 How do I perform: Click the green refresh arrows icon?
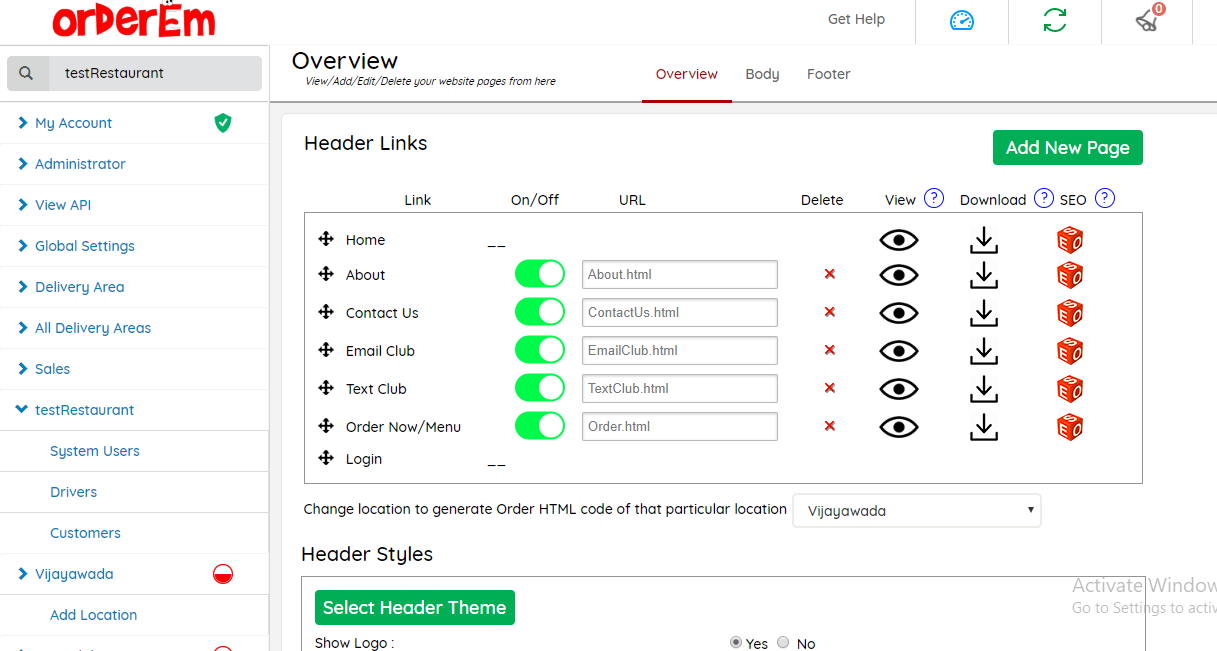coord(1054,20)
